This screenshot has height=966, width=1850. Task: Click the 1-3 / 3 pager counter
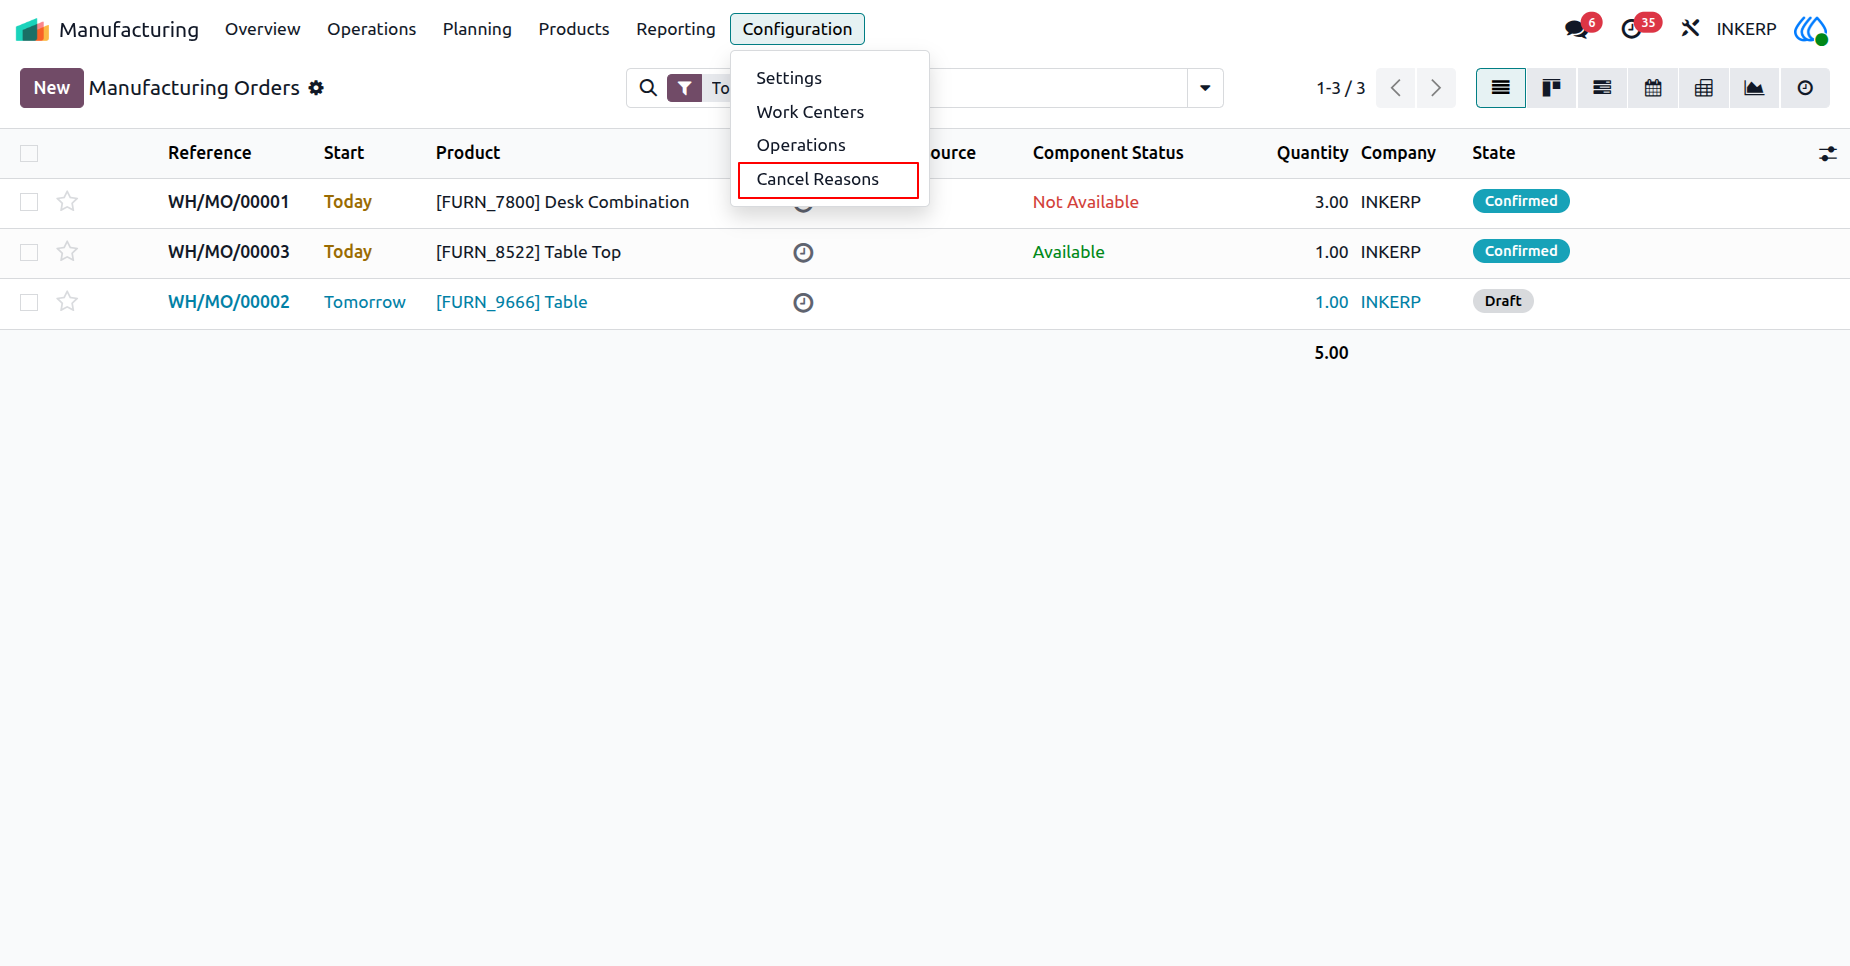[1340, 88]
